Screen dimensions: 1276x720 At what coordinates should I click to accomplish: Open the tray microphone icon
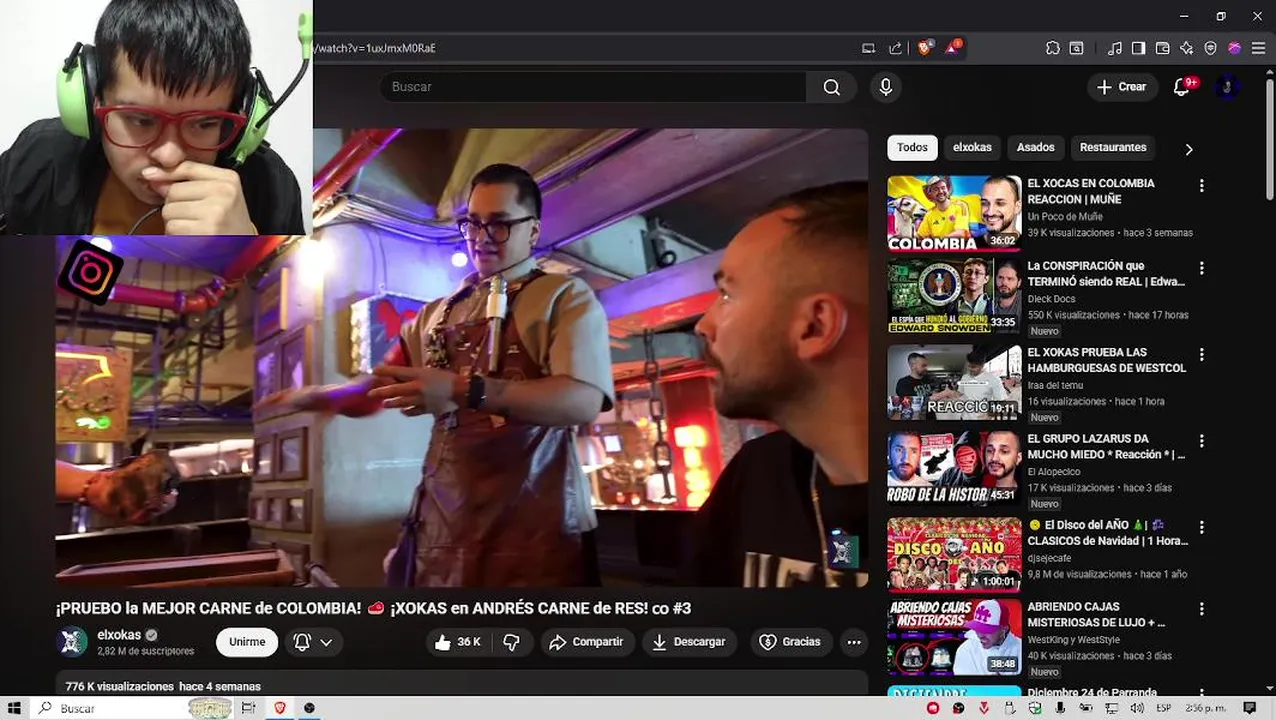click(x=1060, y=708)
